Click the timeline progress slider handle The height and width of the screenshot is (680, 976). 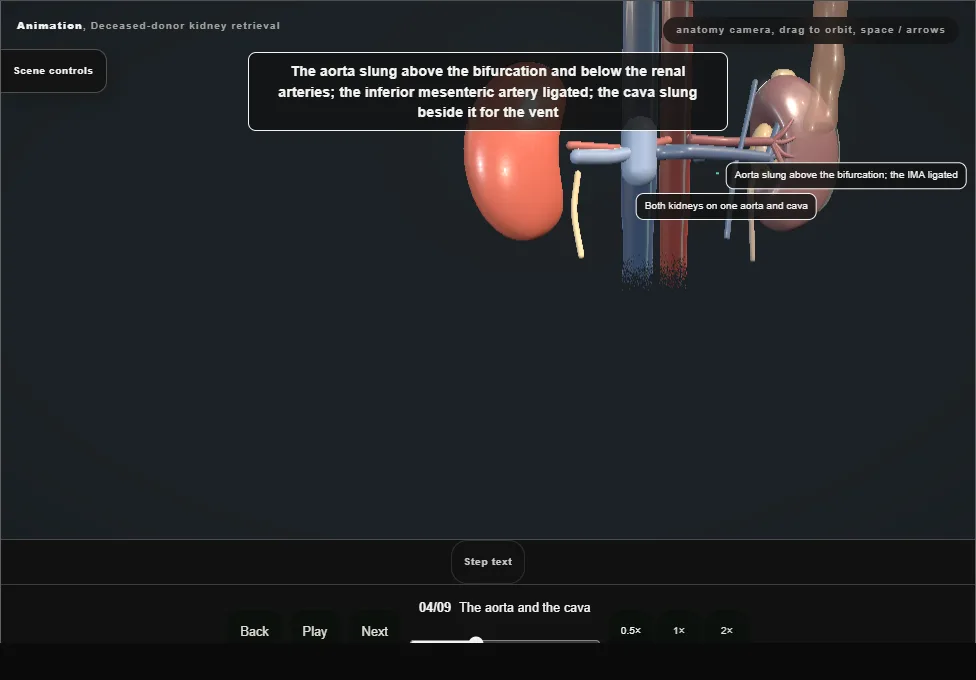[476, 640]
